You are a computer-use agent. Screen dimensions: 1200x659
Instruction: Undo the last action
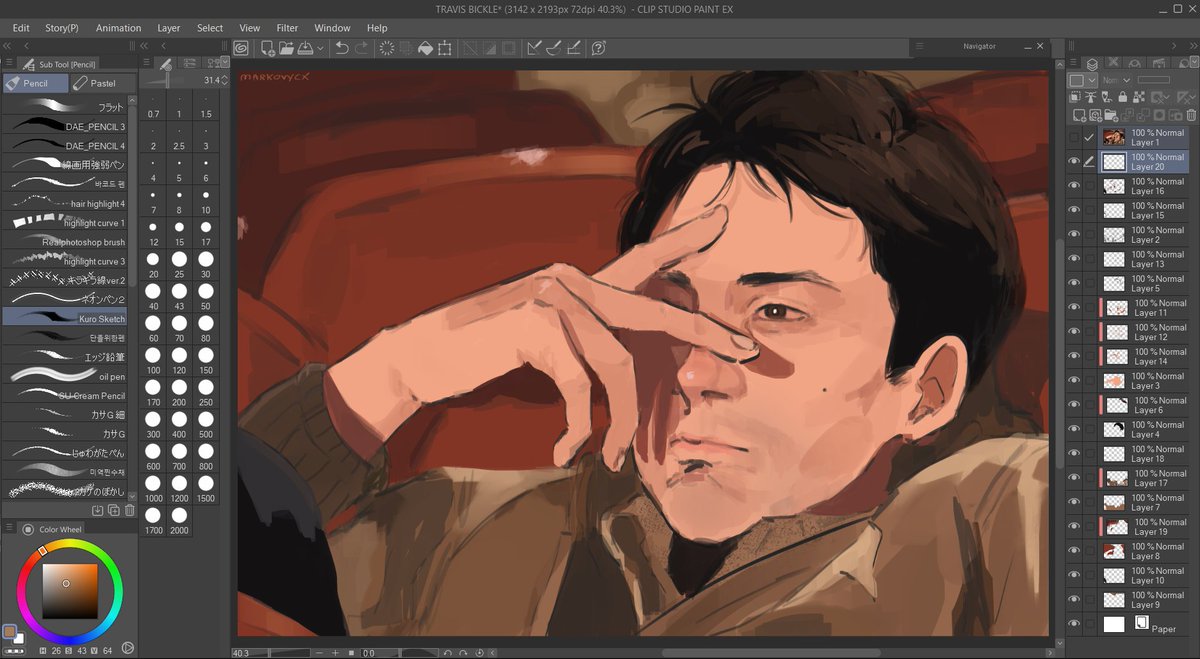(x=342, y=48)
